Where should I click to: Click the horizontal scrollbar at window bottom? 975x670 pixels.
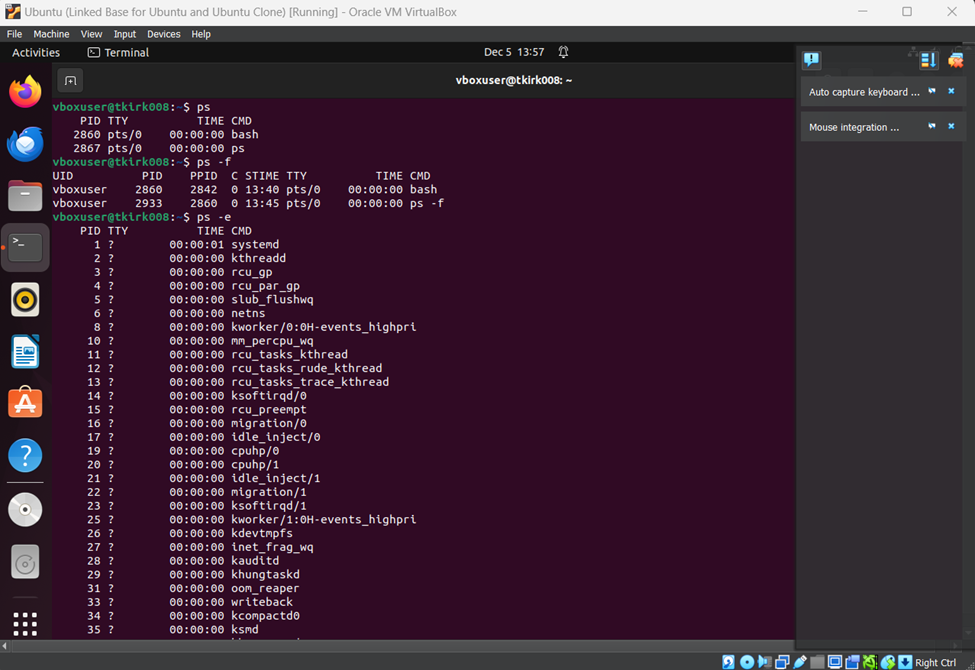point(400,646)
